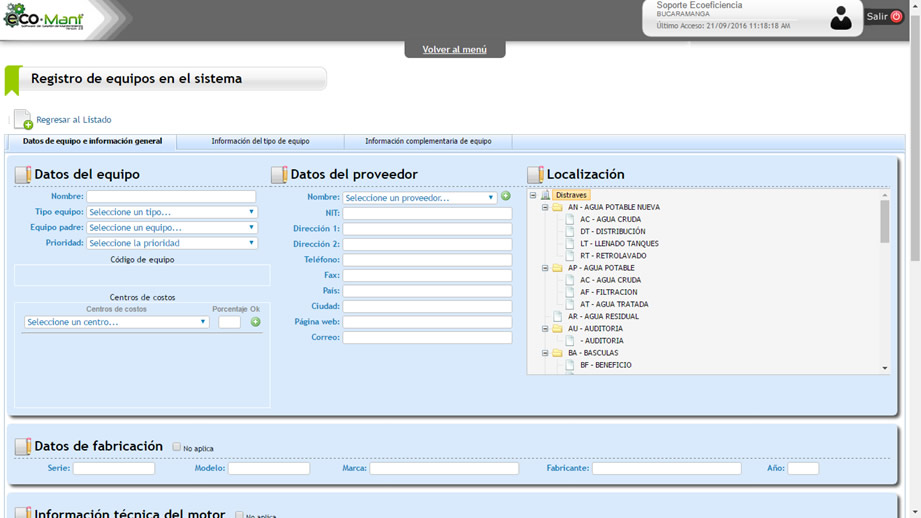Focus the Serie input field
This screenshot has width=921, height=518.
coord(114,468)
